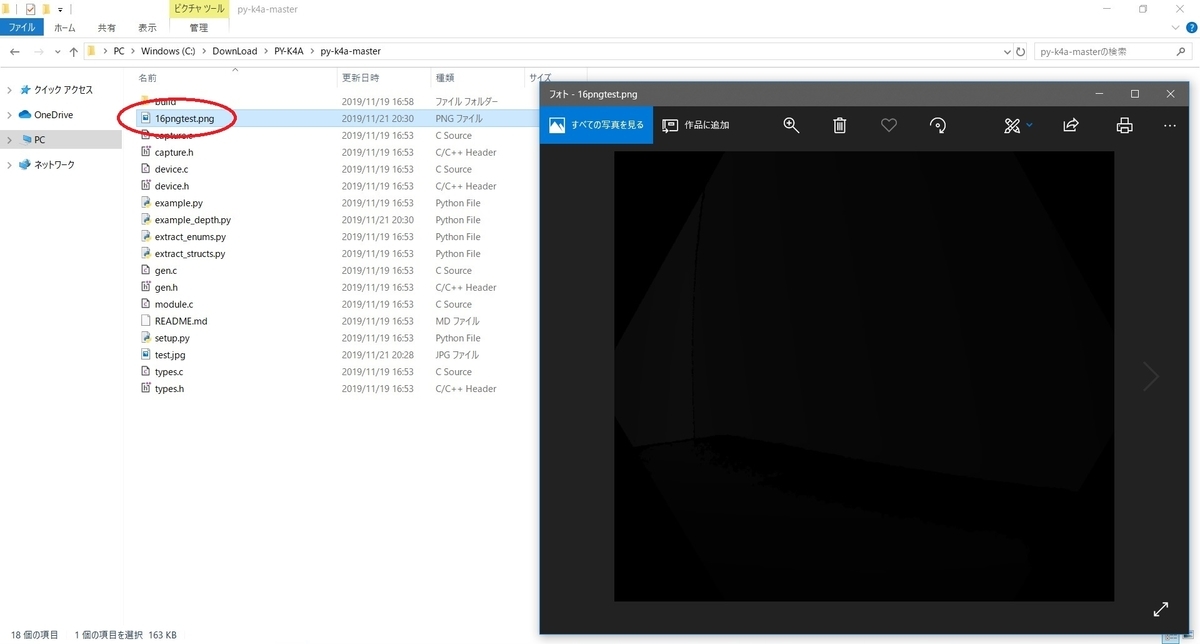Open the quick access toolbar customize dropdown
1200x644 pixels.
[60, 10]
